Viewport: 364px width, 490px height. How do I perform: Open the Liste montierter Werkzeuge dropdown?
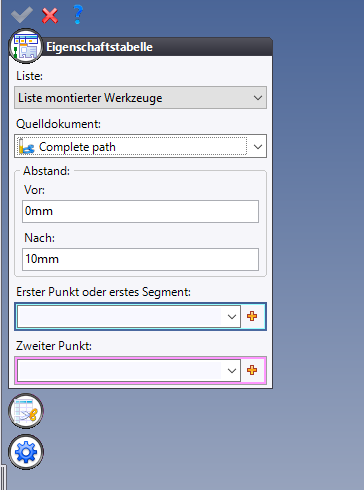(x=140, y=98)
